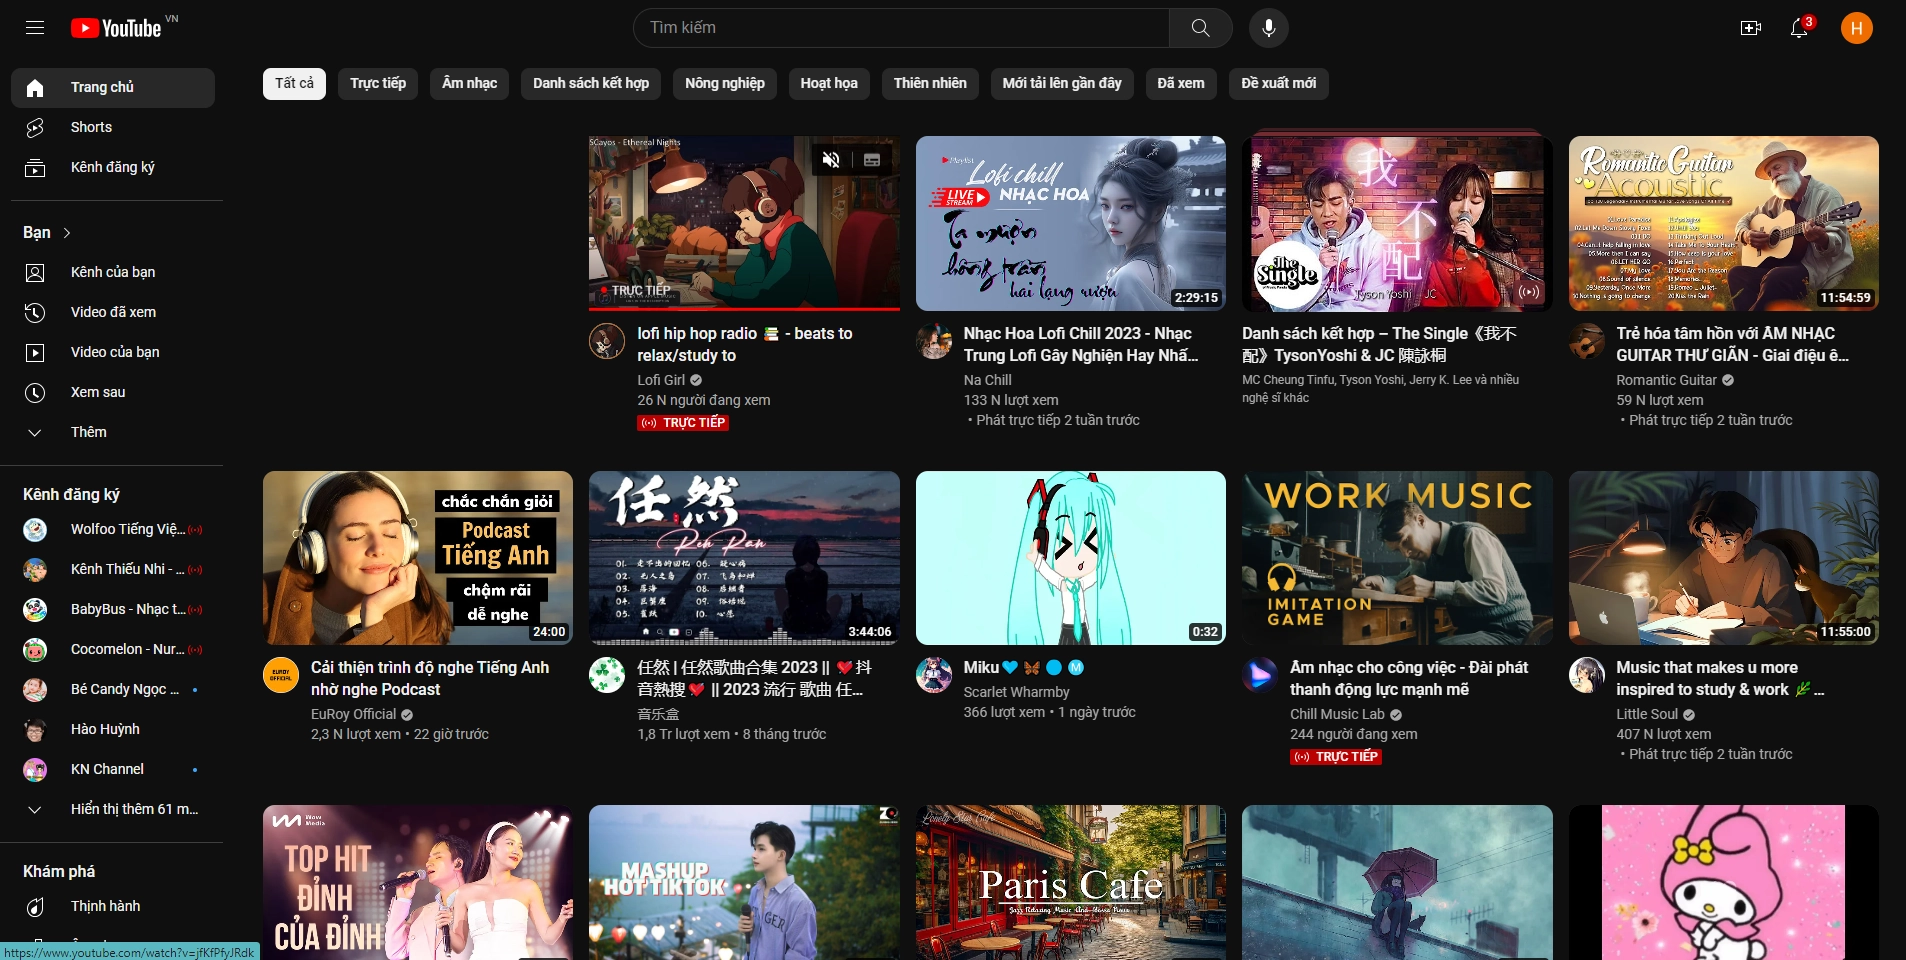This screenshot has height=960, width=1906.
Task: Select the Shorts icon in the sidebar
Action: click(36, 127)
